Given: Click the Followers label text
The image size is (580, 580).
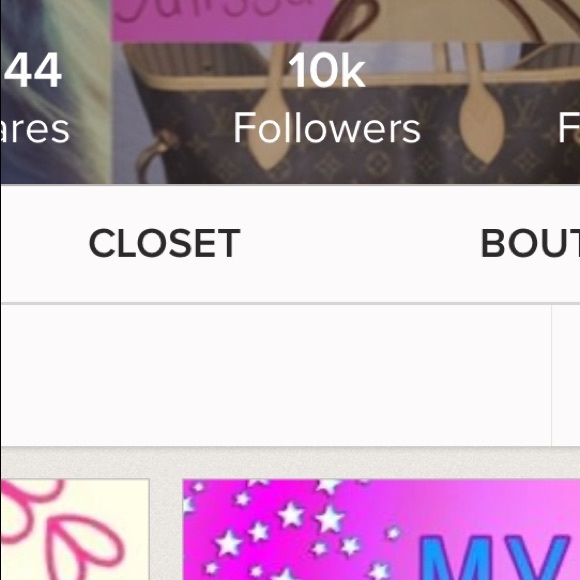Looking at the screenshot, I should click(x=327, y=128).
